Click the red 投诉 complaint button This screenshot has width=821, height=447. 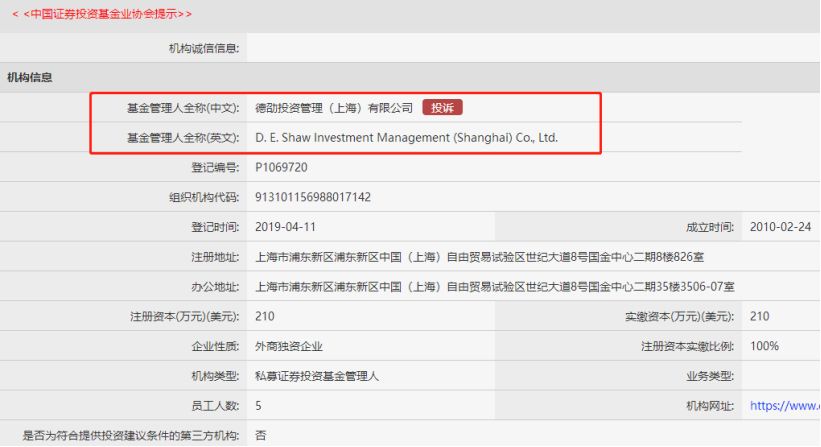[442, 108]
